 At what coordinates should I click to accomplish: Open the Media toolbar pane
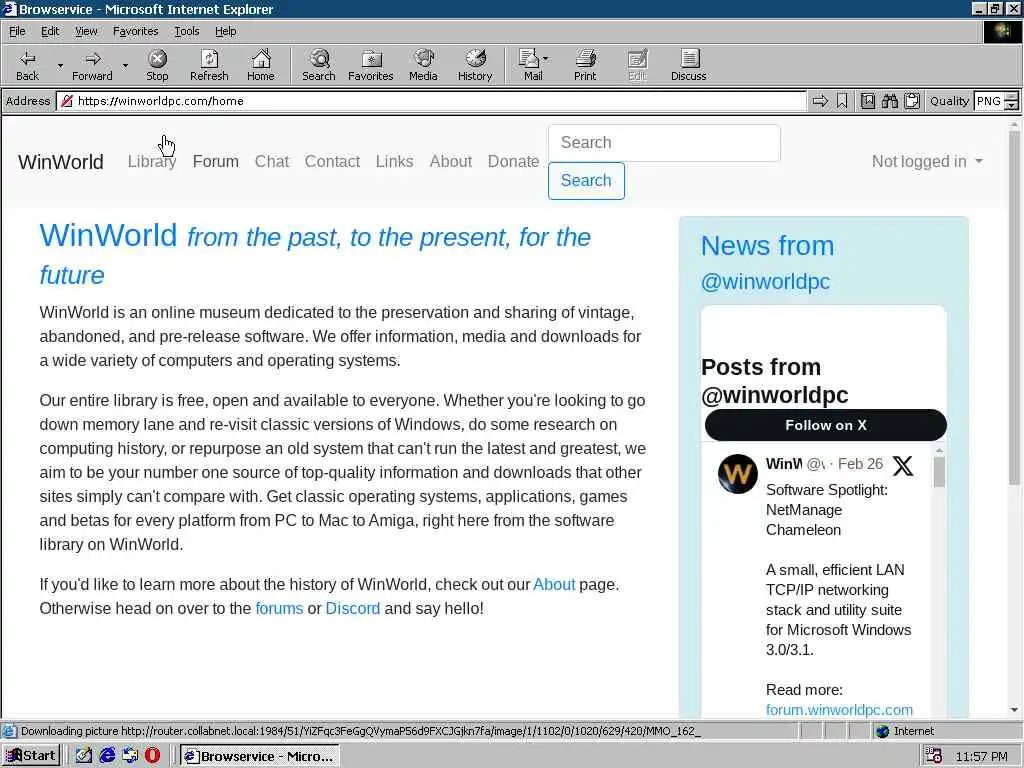coord(423,65)
